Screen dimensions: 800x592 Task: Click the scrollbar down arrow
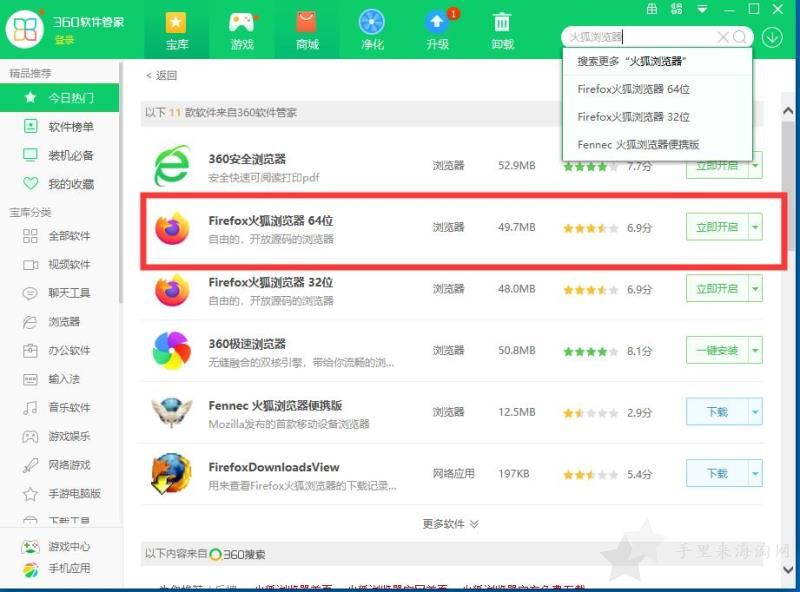click(x=788, y=569)
